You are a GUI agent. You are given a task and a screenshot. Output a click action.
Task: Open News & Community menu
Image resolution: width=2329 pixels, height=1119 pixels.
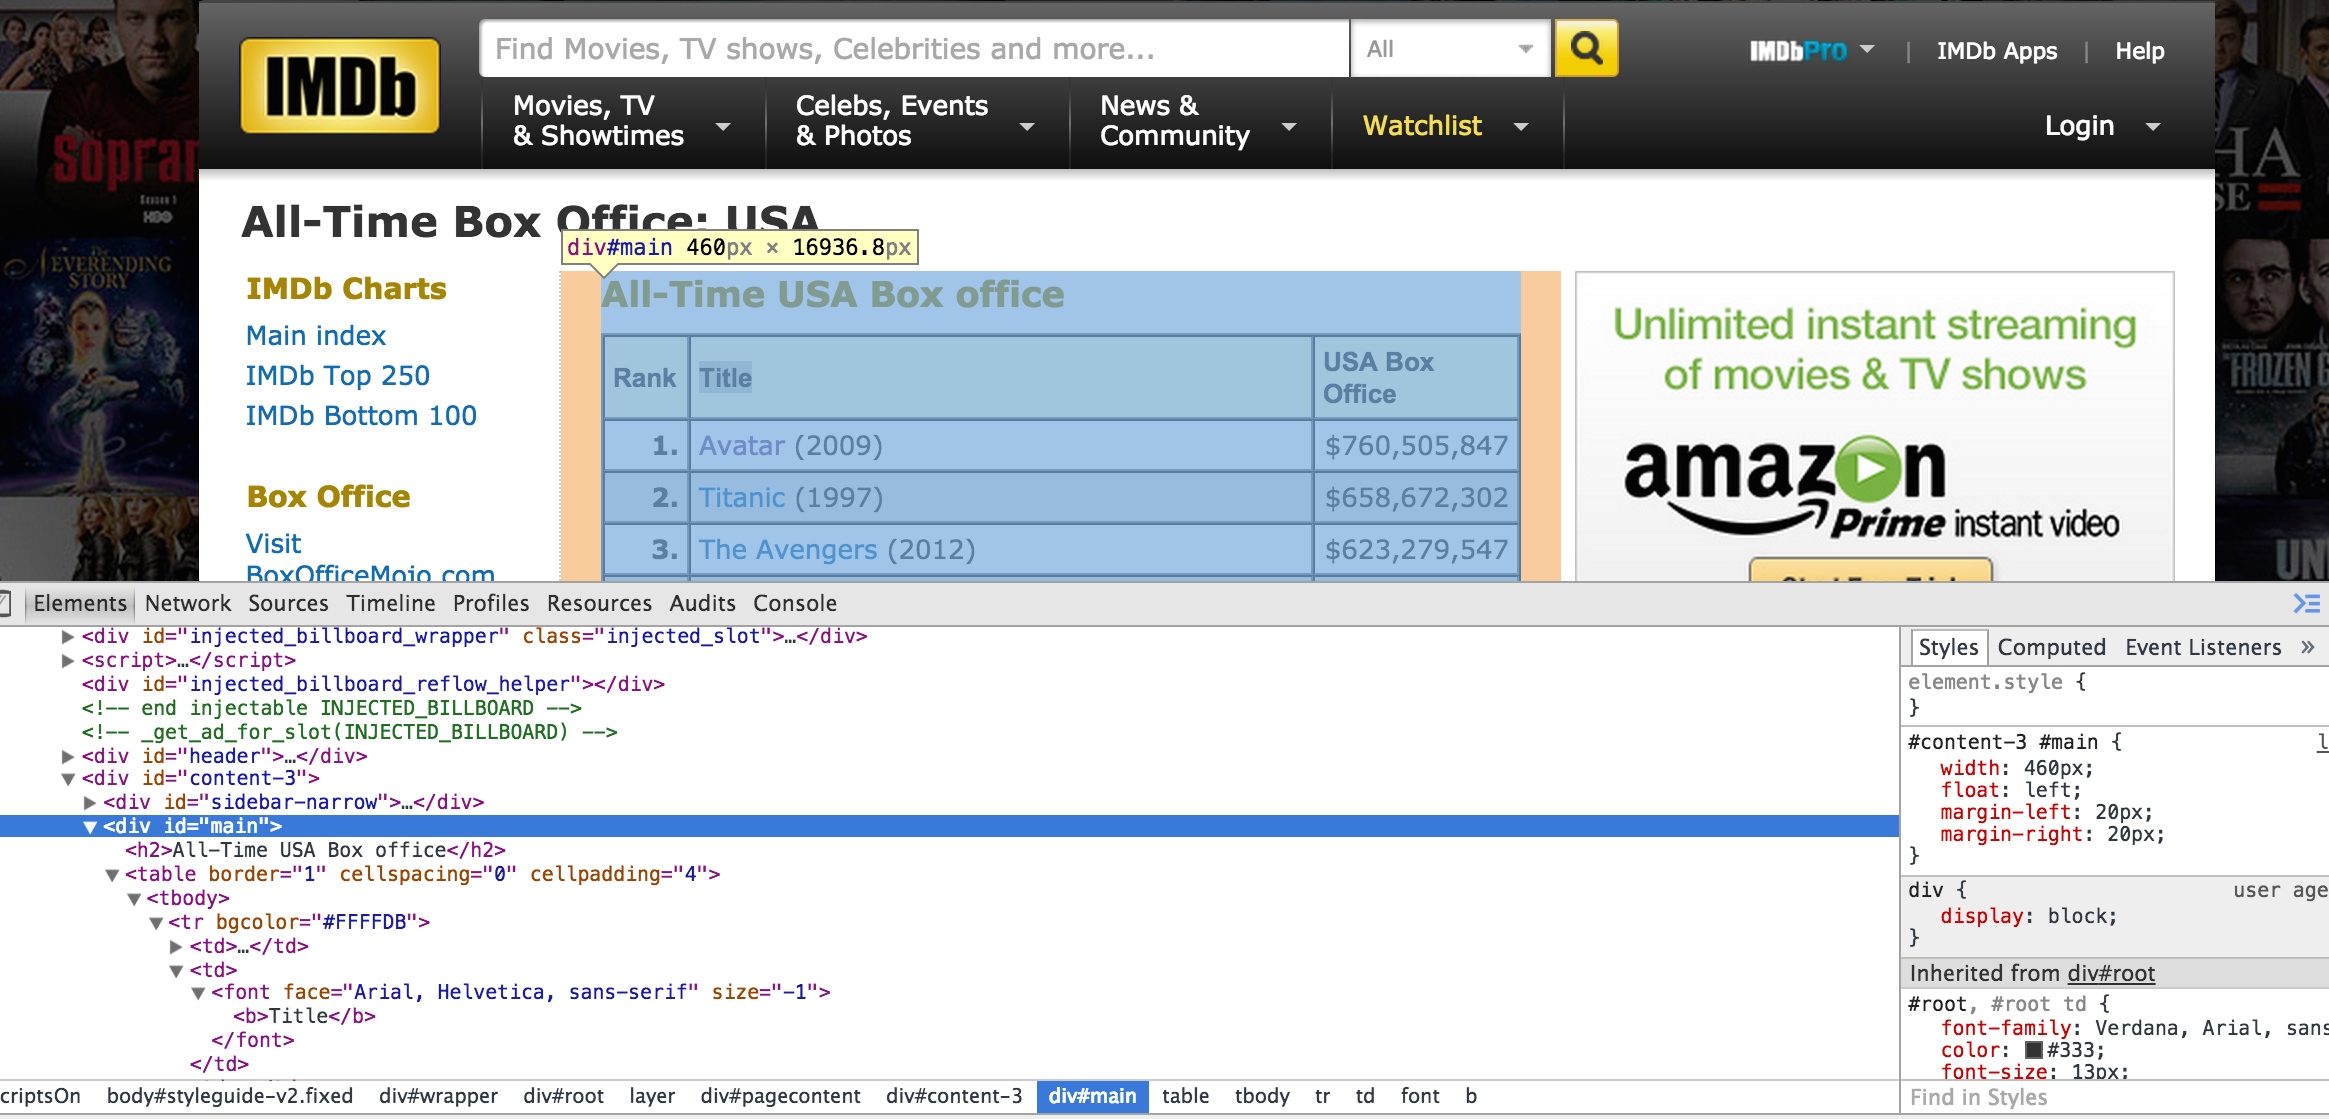(x=1199, y=121)
